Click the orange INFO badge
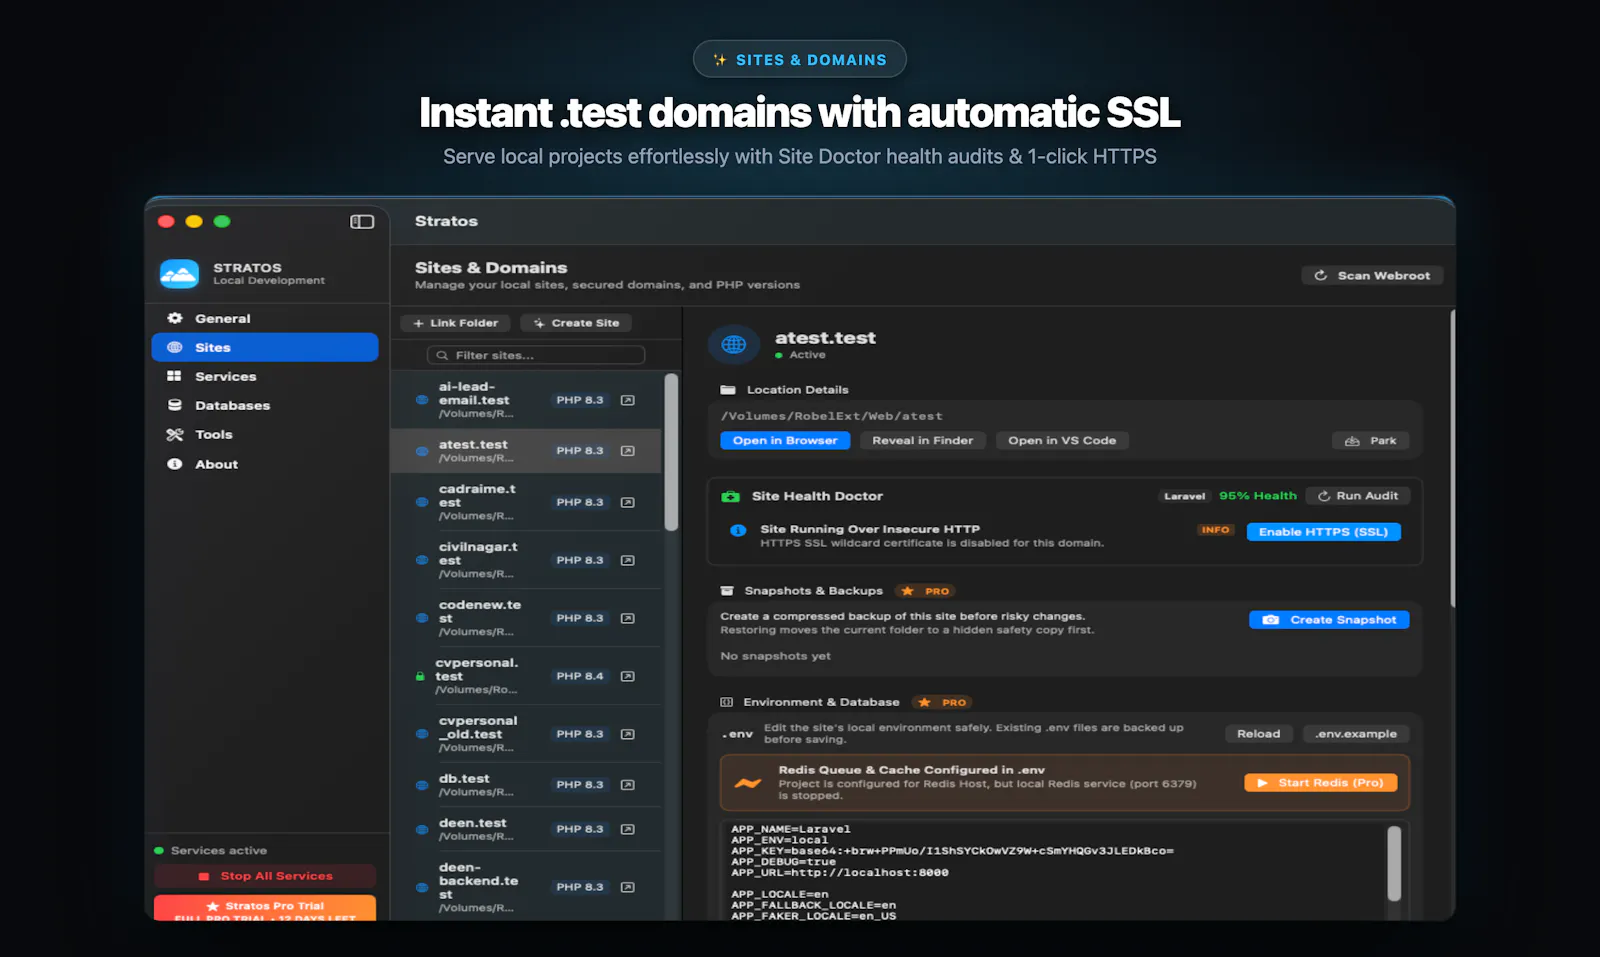This screenshot has width=1600, height=957. coord(1216,530)
